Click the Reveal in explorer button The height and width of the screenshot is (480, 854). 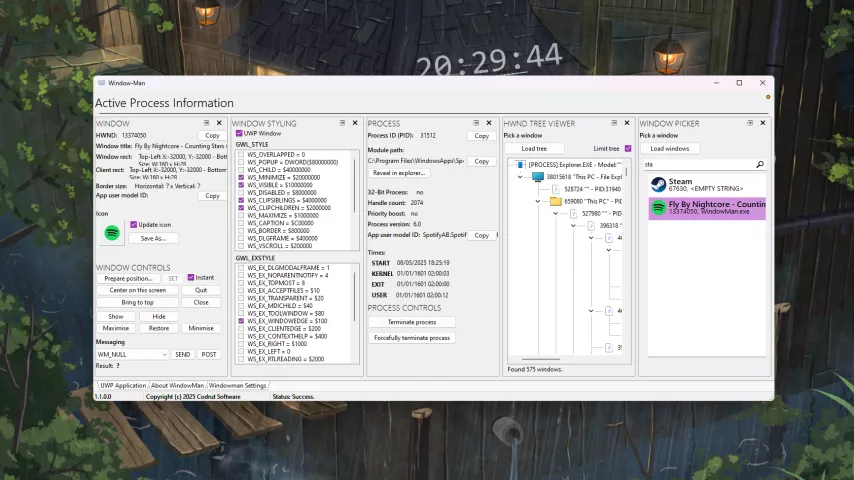(x=400, y=173)
